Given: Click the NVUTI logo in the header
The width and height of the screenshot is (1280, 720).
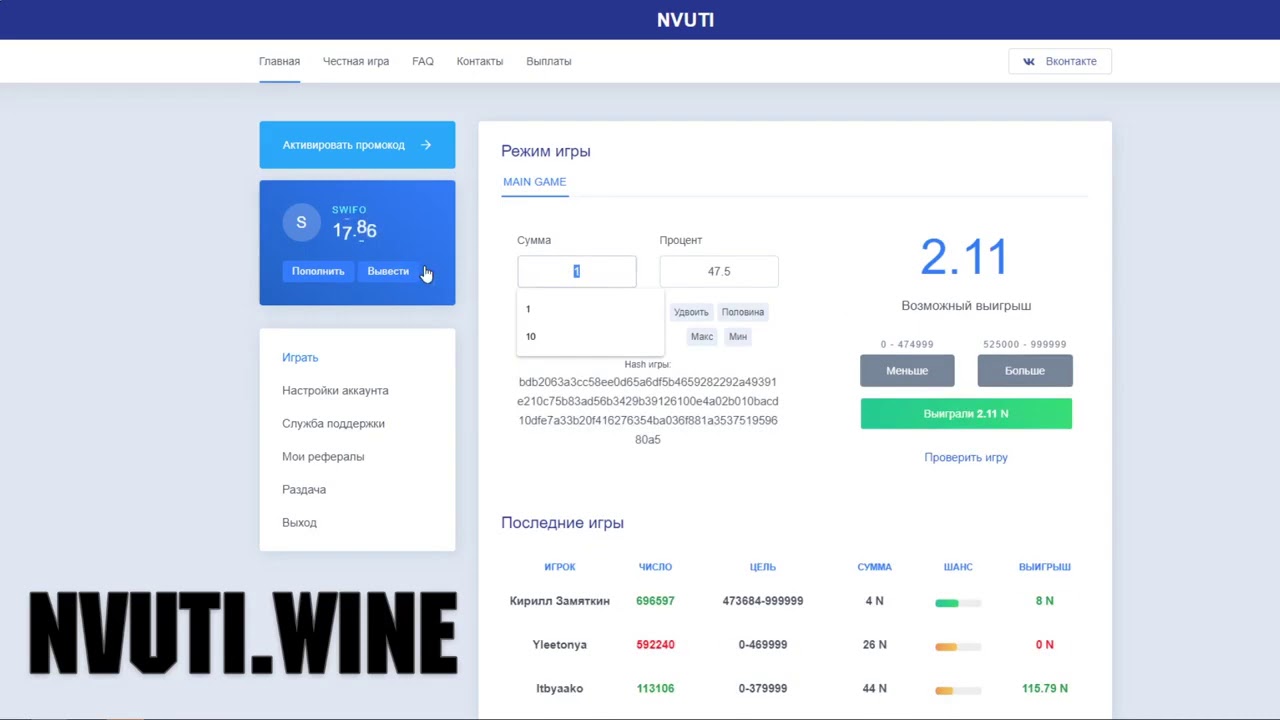Looking at the screenshot, I should [685, 20].
